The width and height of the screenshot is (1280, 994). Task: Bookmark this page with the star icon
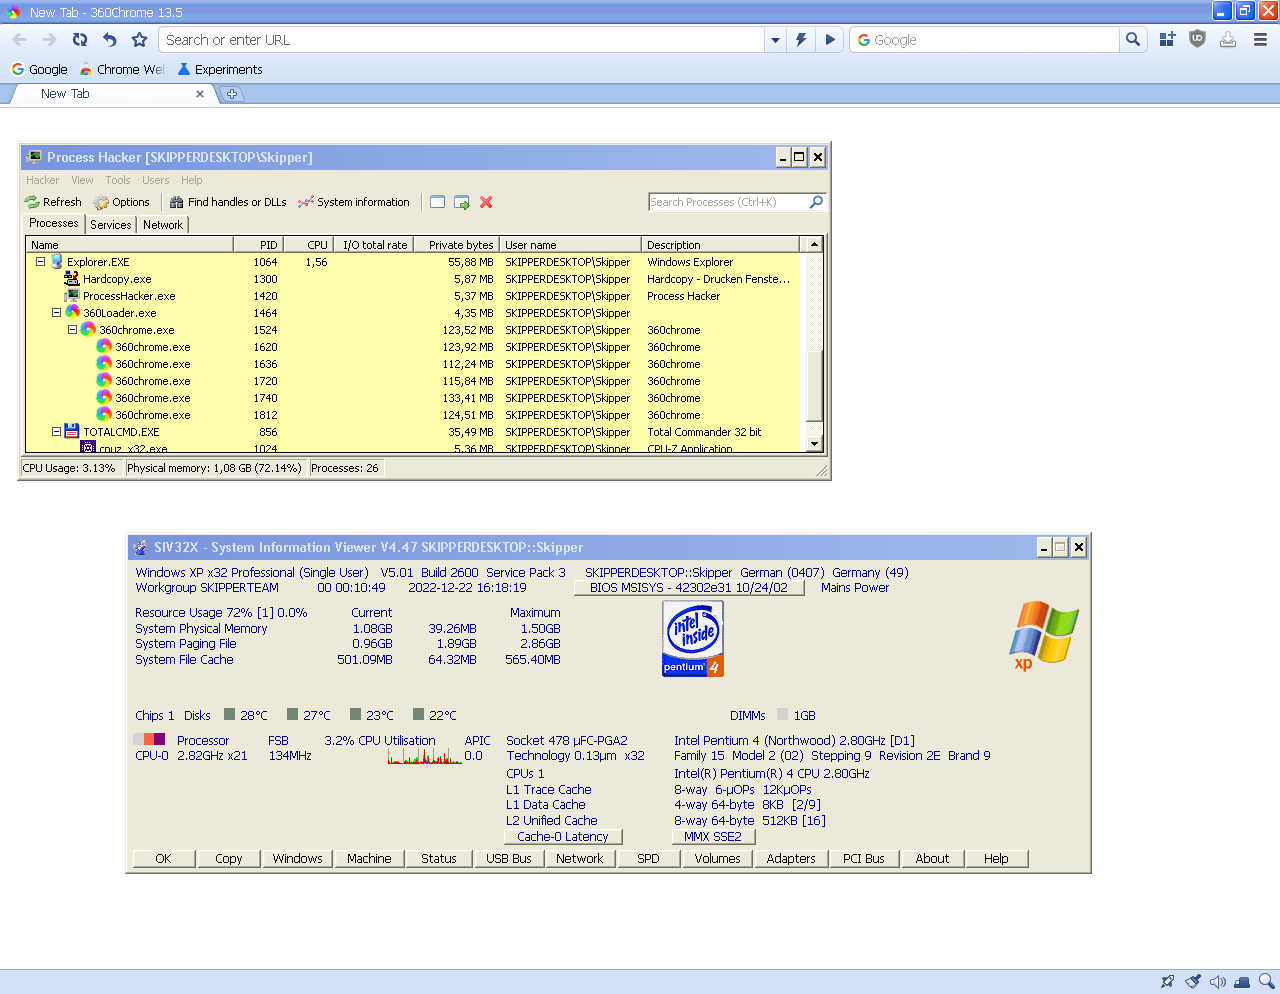(x=140, y=40)
